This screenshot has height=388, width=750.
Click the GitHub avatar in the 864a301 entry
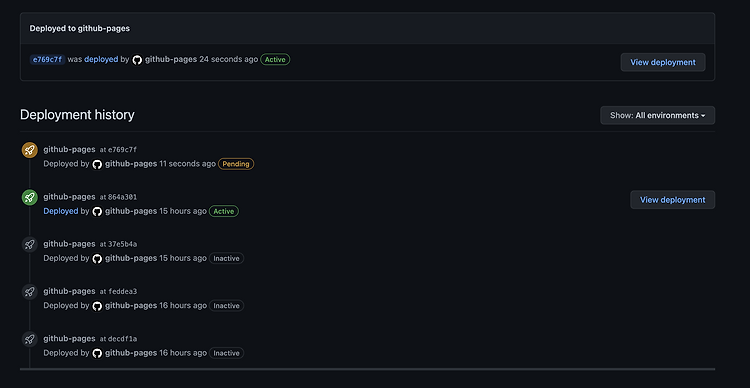[97, 211]
